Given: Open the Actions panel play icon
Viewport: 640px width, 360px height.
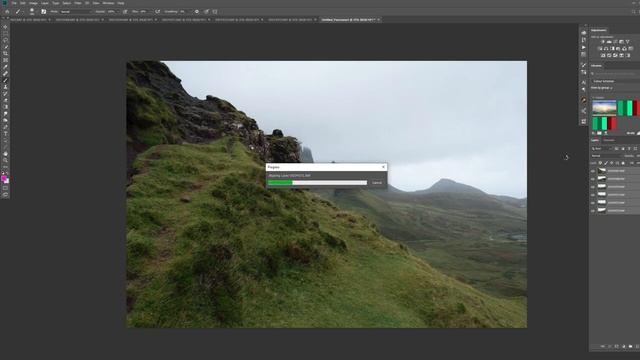Looking at the screenshot, I should point(583,47).
